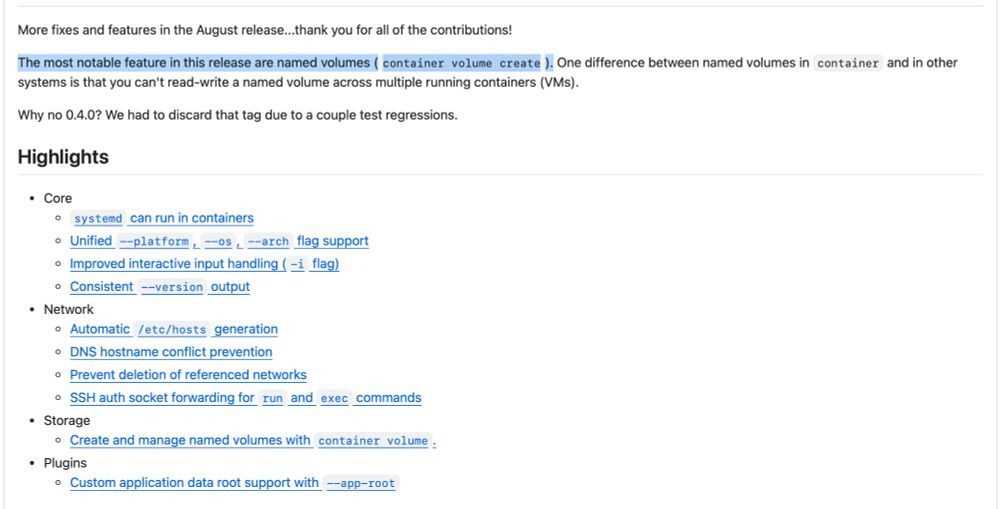This screenshot has width=1000, height=509.
Task: Open the Unified --platform flag support link
Action: (219, 241)
